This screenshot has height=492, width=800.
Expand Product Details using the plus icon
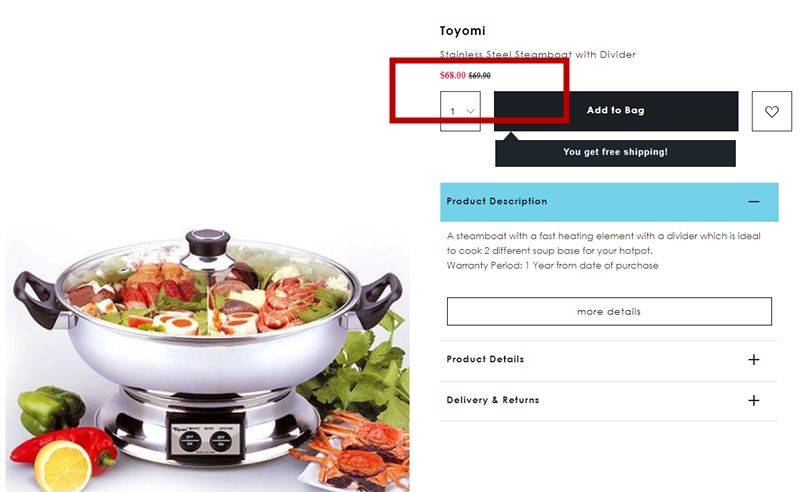click(754, 360)
